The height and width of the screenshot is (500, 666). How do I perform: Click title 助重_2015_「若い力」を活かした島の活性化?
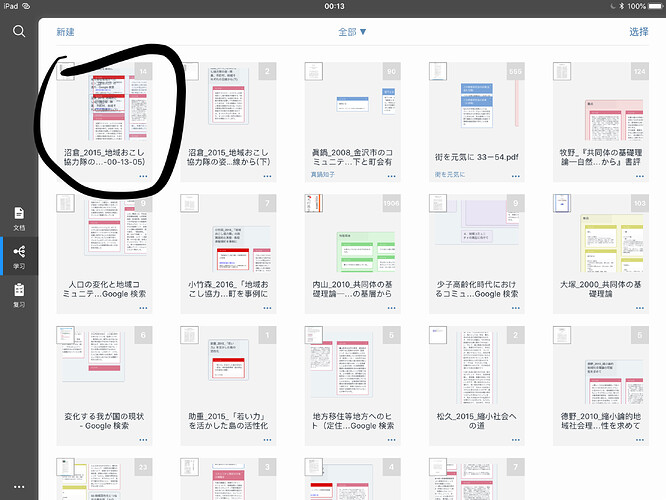pyautogui.click(x=229, y=421)
